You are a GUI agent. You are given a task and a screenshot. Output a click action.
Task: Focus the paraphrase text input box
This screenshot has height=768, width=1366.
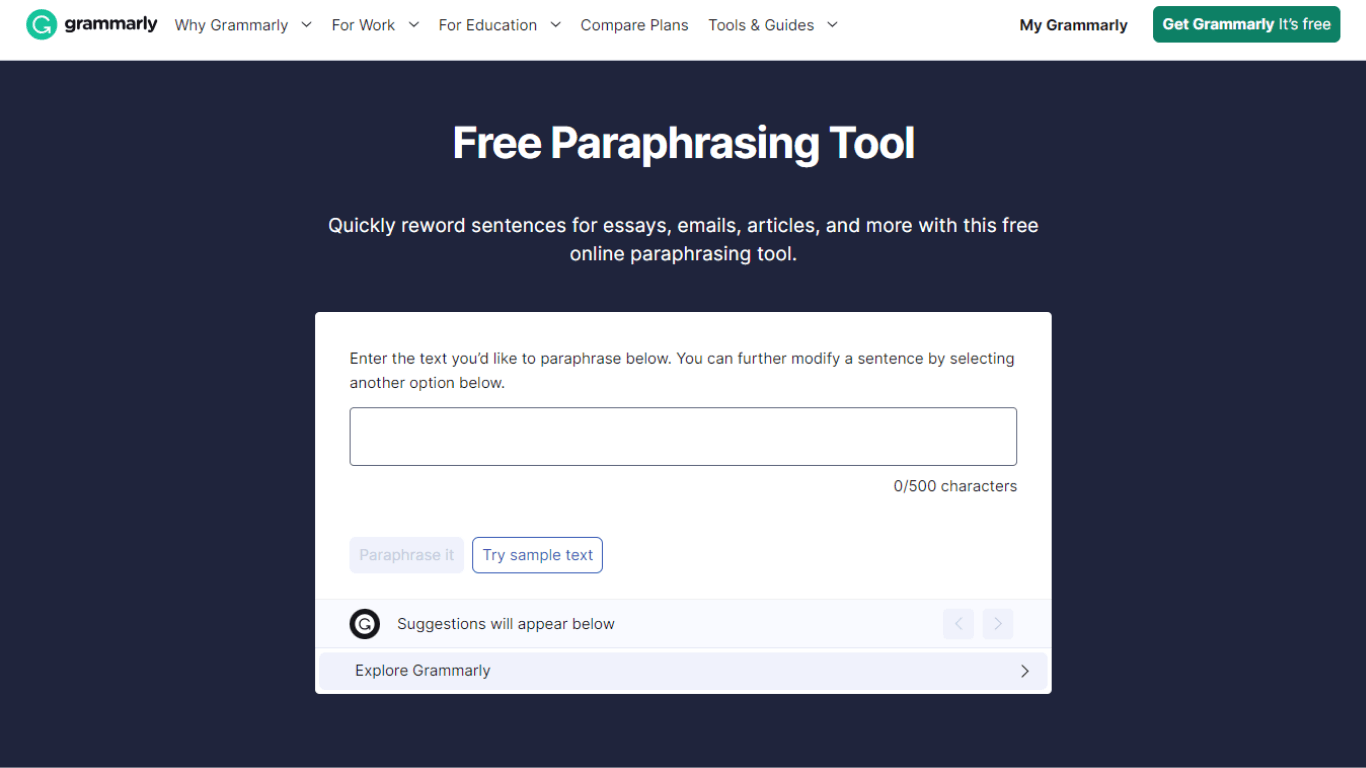click(x=683, y=436)
